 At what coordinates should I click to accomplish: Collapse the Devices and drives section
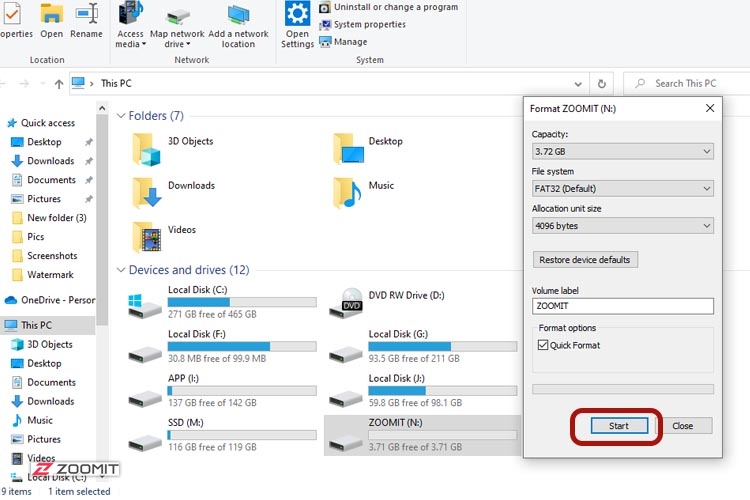tap(122, 270)
